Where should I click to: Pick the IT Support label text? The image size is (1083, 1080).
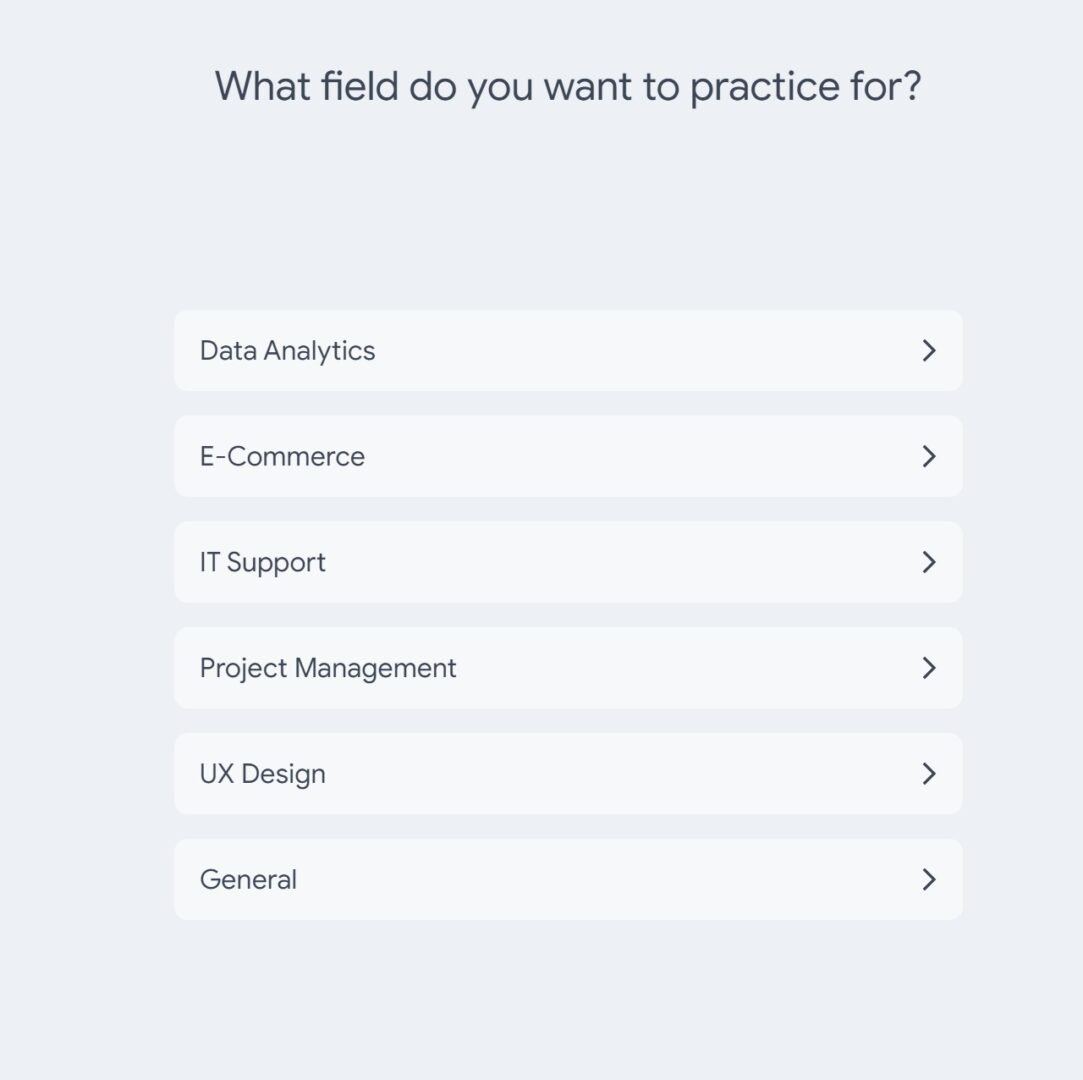[x=262, y=563]
